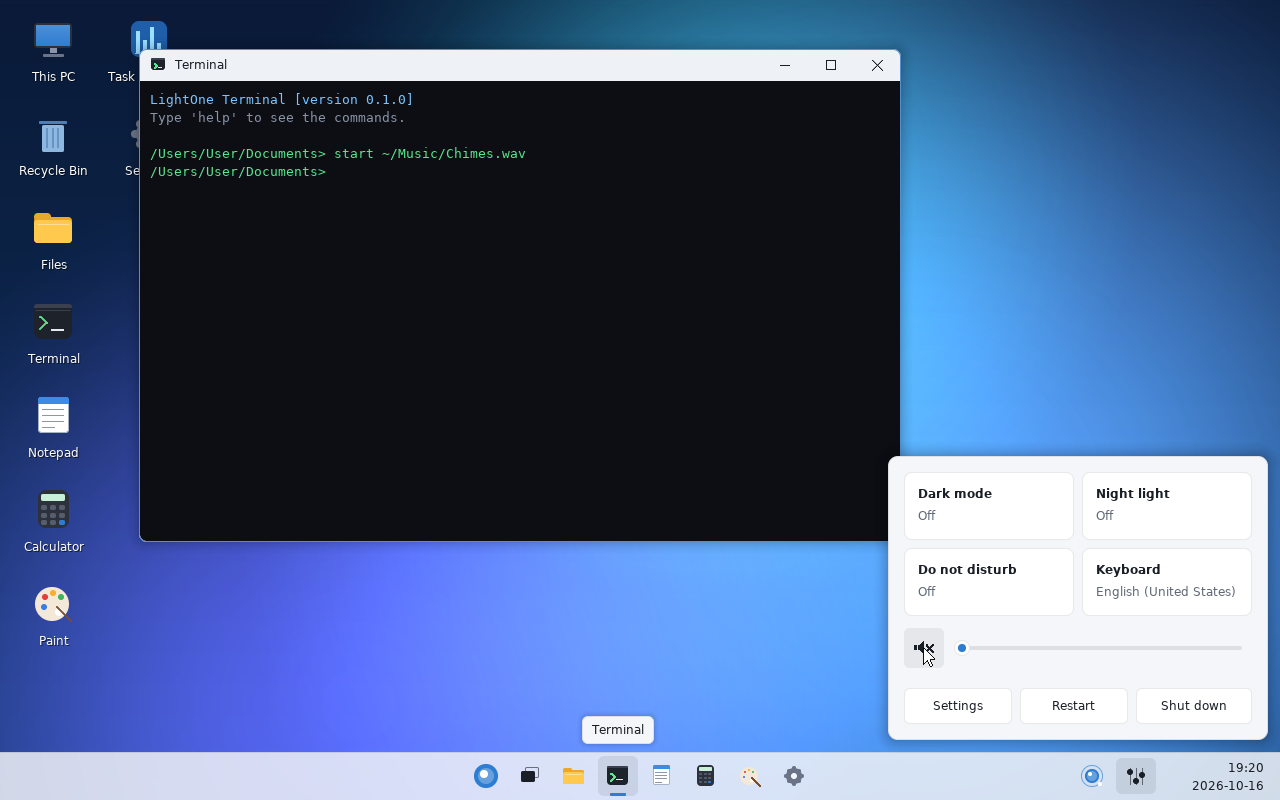Screen dimensions: 1280x800
Task: Click the assistant icon in system tray
Action: [x=1092, y=776]
